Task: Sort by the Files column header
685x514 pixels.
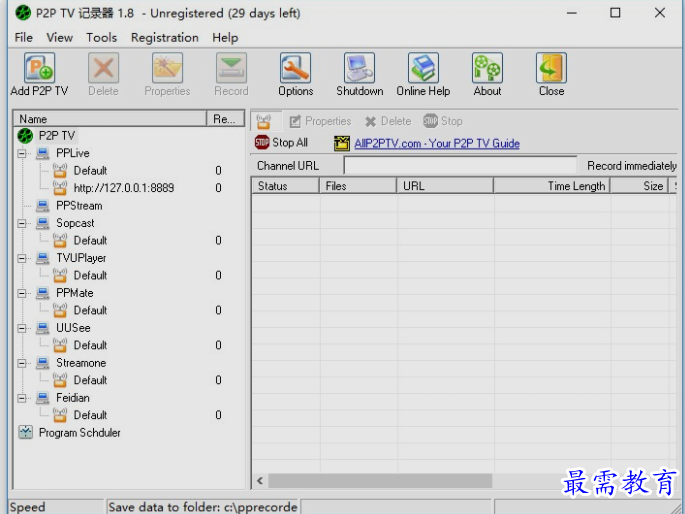Action: coord(358,186)
